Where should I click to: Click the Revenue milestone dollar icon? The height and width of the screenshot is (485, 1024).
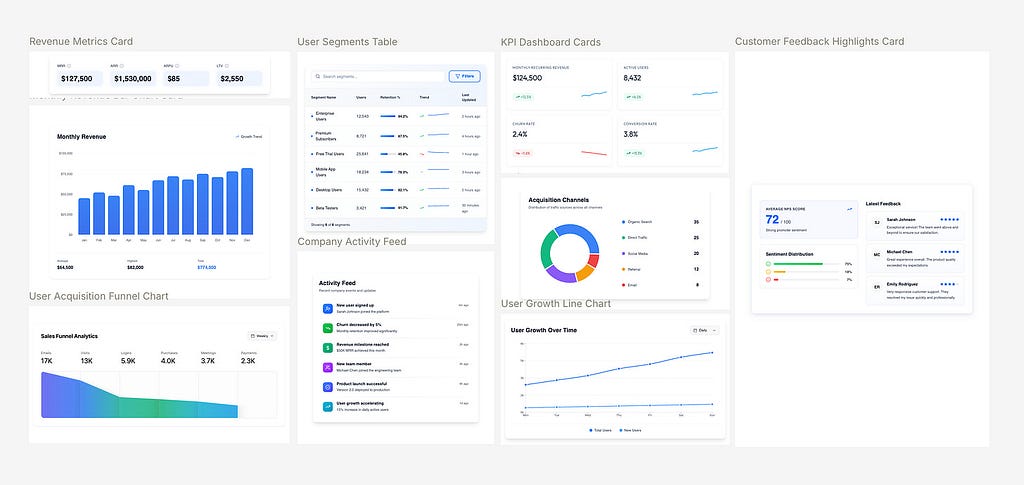pyautogui.click(x=327, y=347)
